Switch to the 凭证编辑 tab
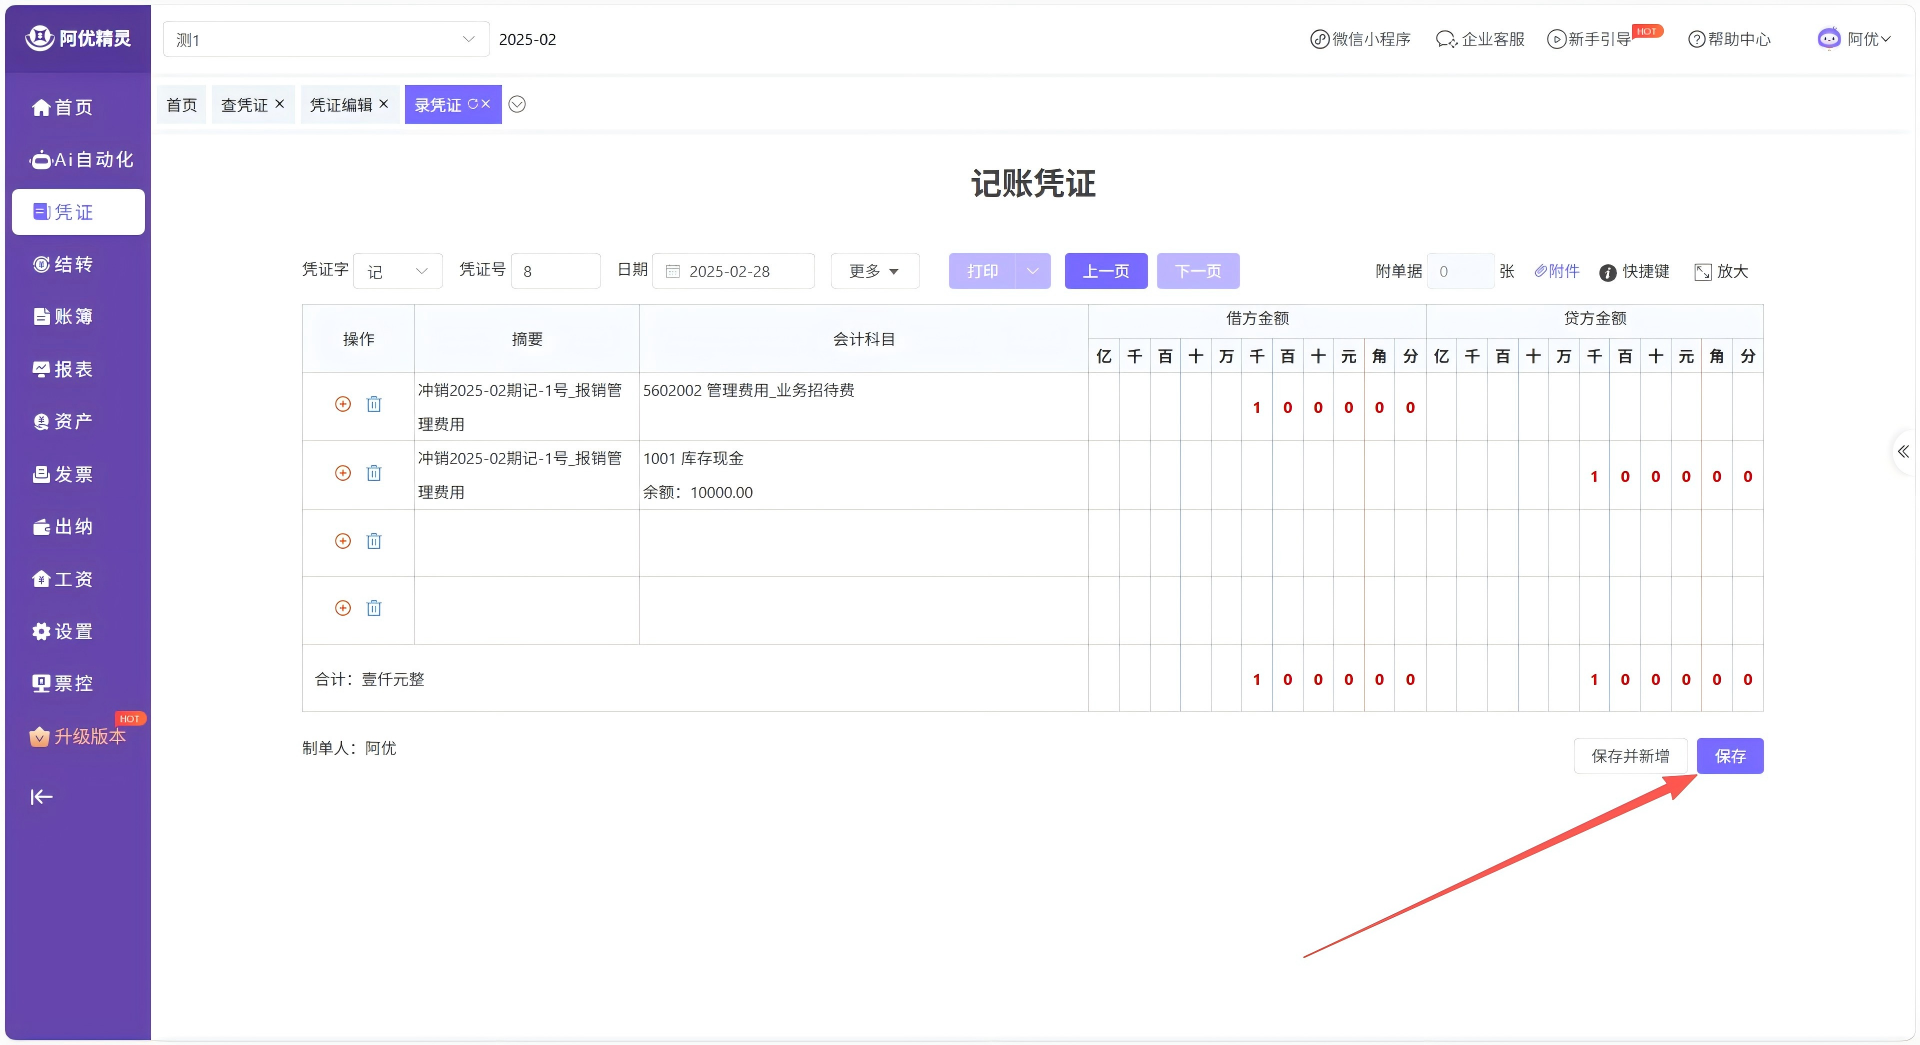Image resolution: width=1920 pixels, height=1045 pixels. (x=340, y=105)
